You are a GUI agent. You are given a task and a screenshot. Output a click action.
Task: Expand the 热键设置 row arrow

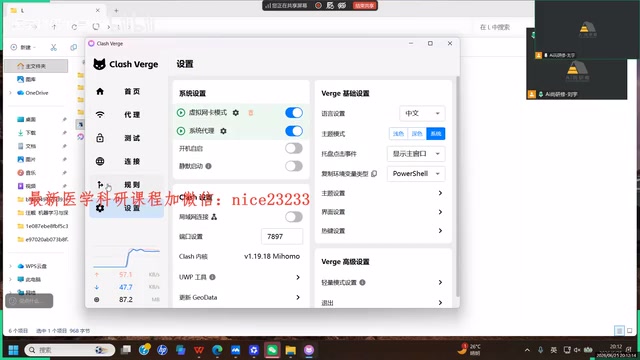click(440, 231)
